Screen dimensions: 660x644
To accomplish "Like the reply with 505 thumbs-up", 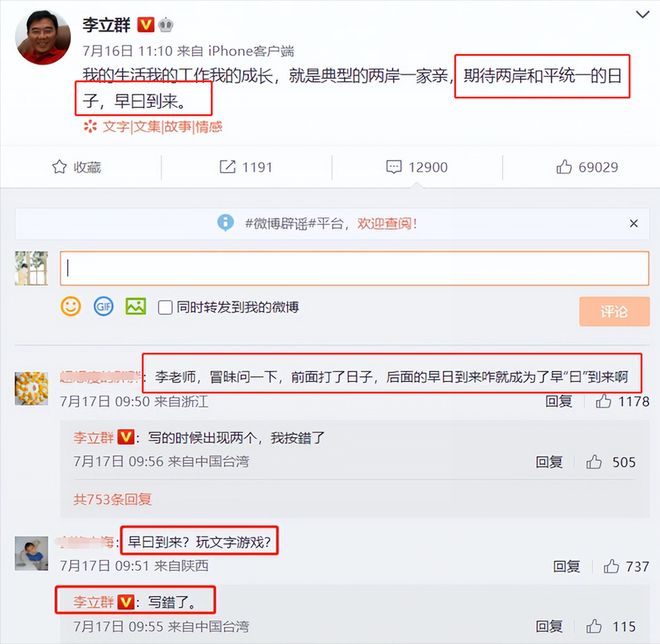I will pyautogui.click(x=594, y=462).
